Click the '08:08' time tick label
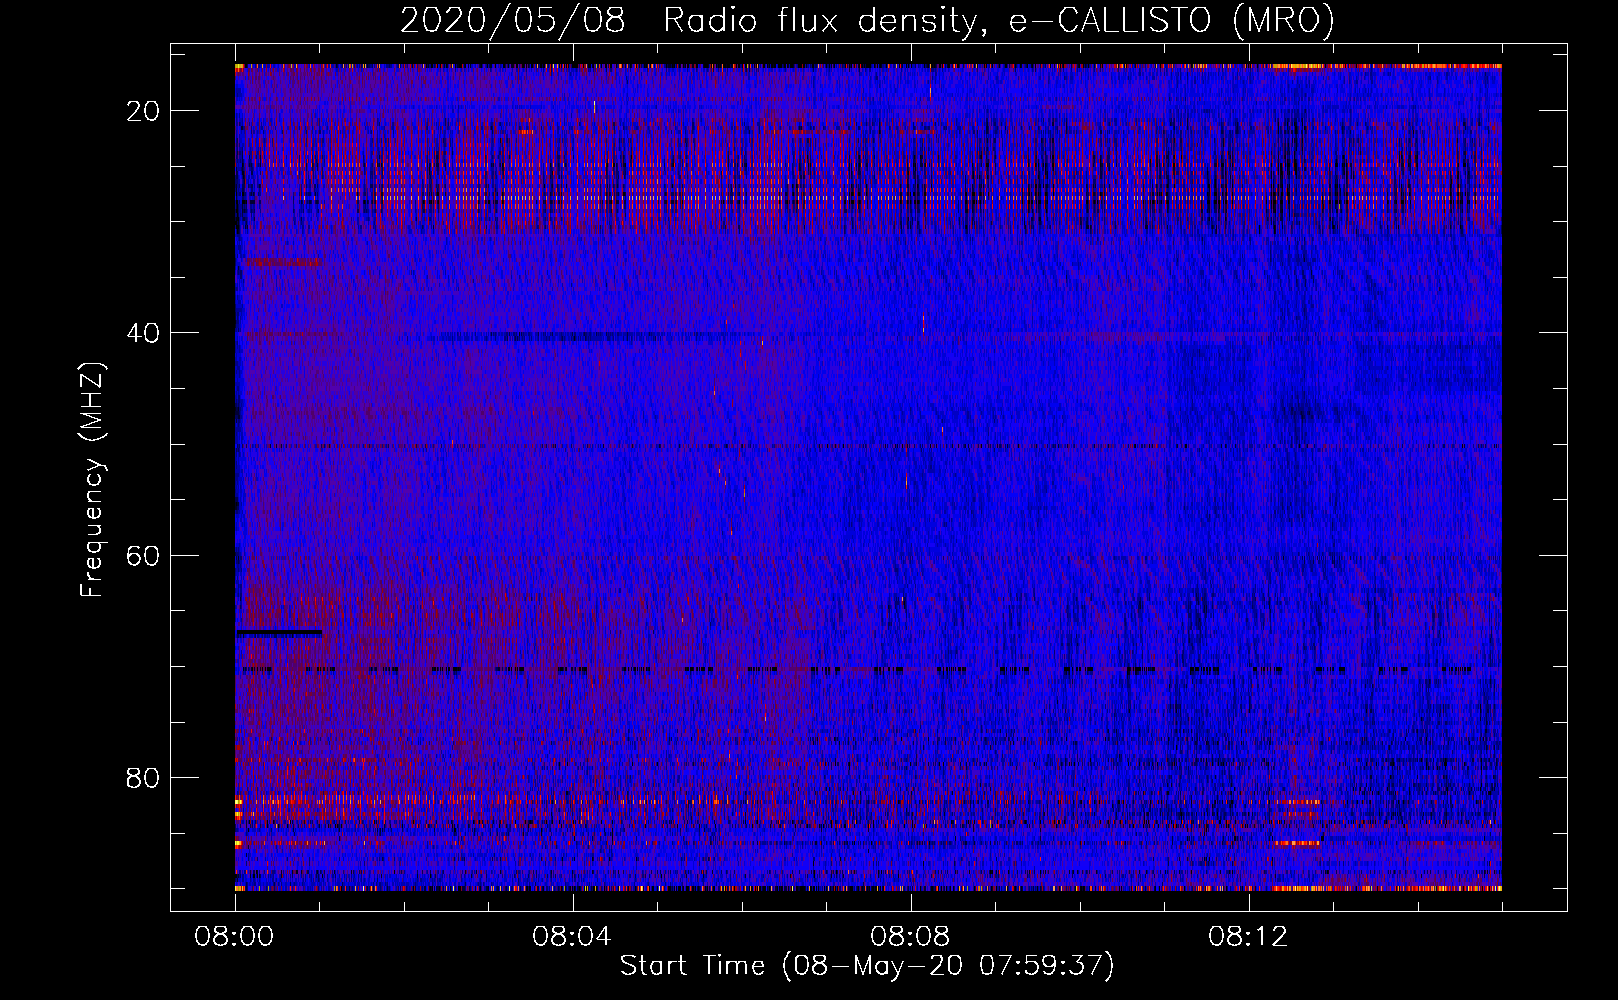Viewport: 1618px width, 1000px height. click(910, 937)
